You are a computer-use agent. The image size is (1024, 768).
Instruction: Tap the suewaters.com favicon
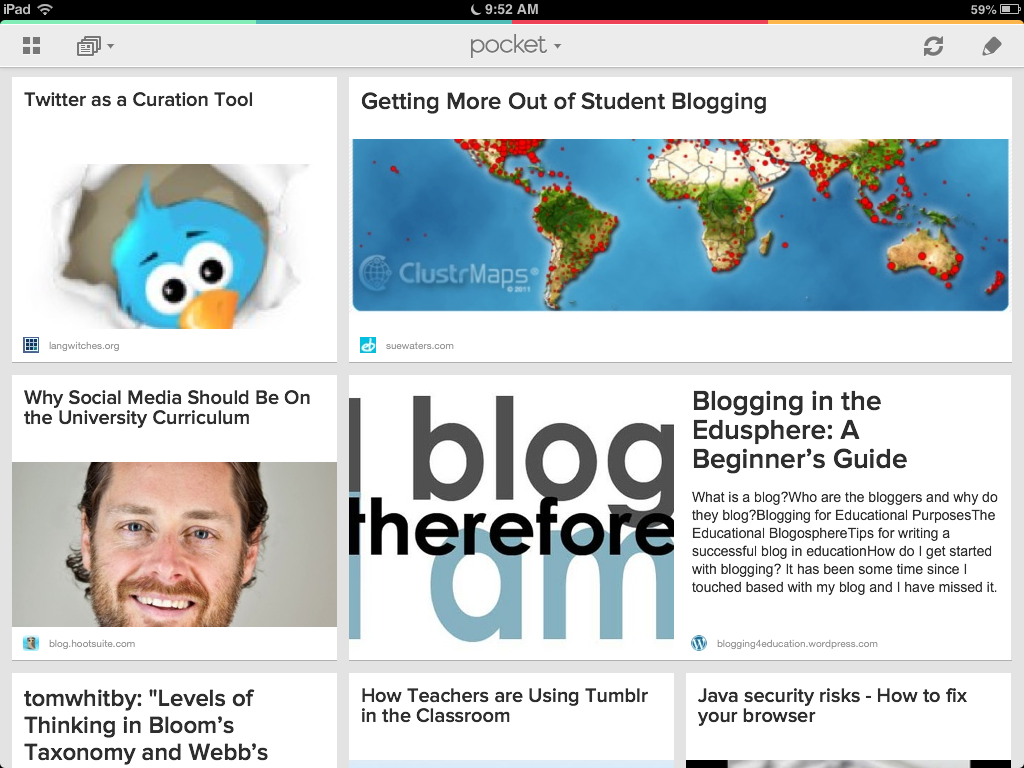click(368, 345)
